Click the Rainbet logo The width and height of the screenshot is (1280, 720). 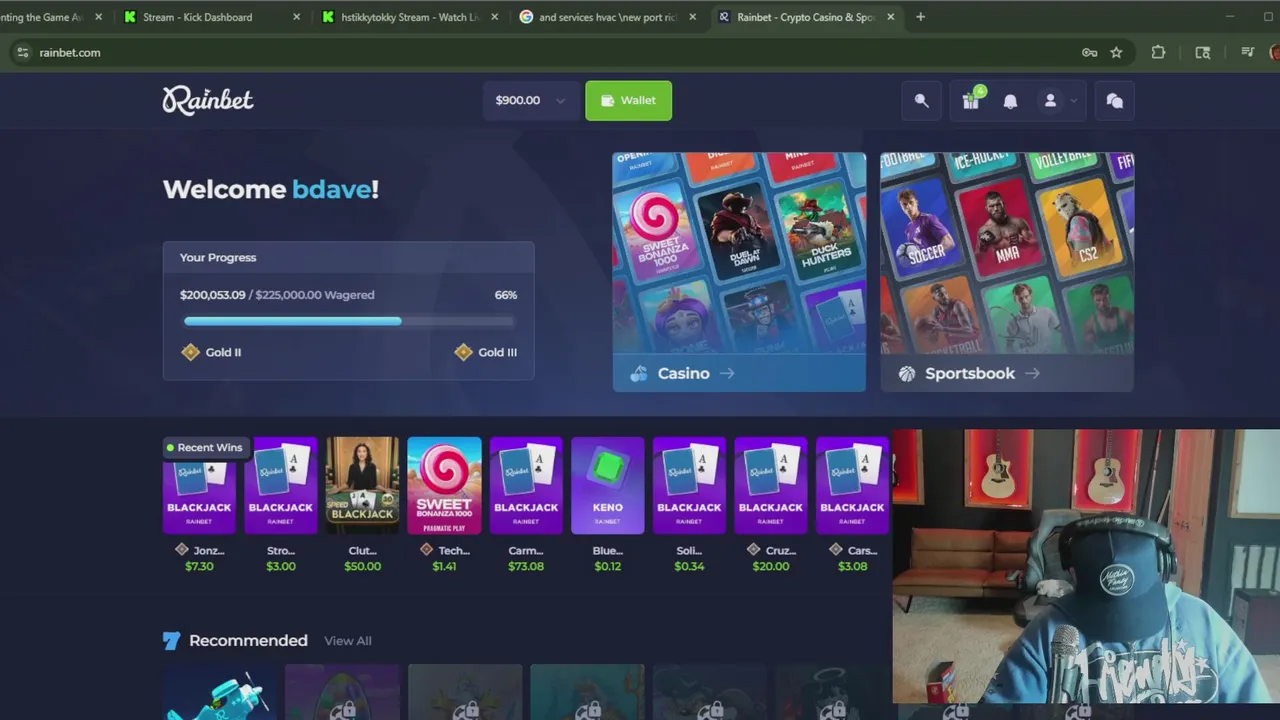point(208,100)
